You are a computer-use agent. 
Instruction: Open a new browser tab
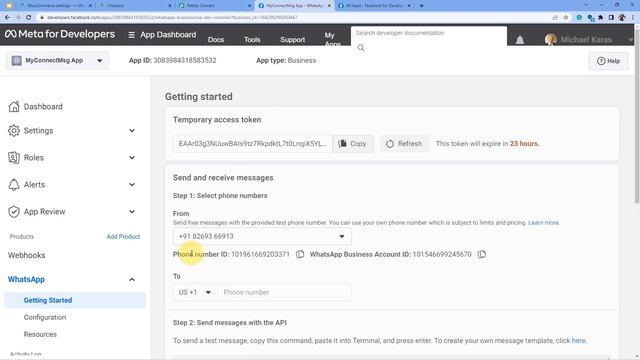tap(422, 6)
